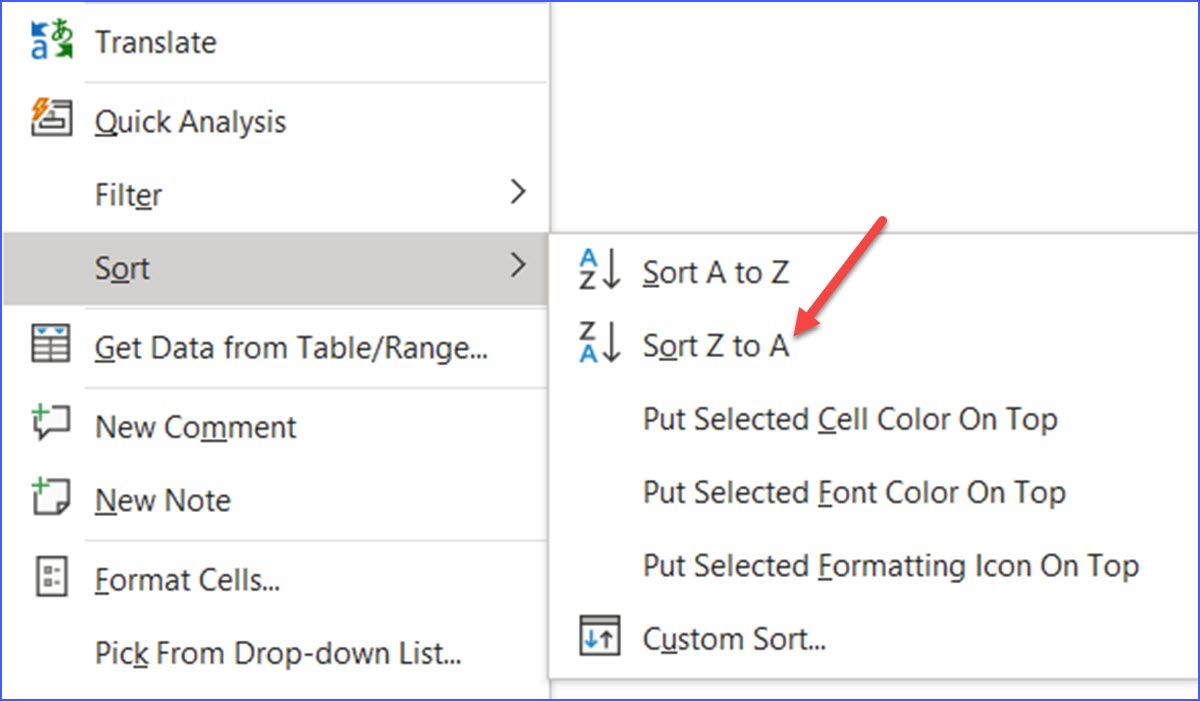Expand the Filter submenu arrow
This screenshot has height=701, width=1200.
tap(517, 192)
